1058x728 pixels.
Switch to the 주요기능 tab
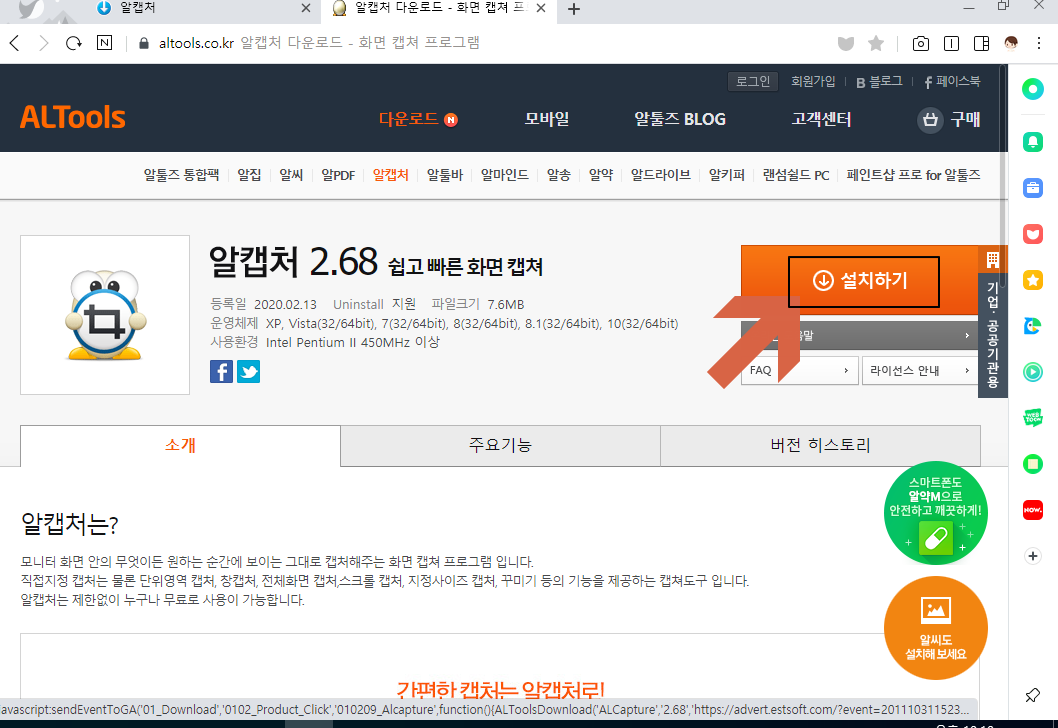500,445
